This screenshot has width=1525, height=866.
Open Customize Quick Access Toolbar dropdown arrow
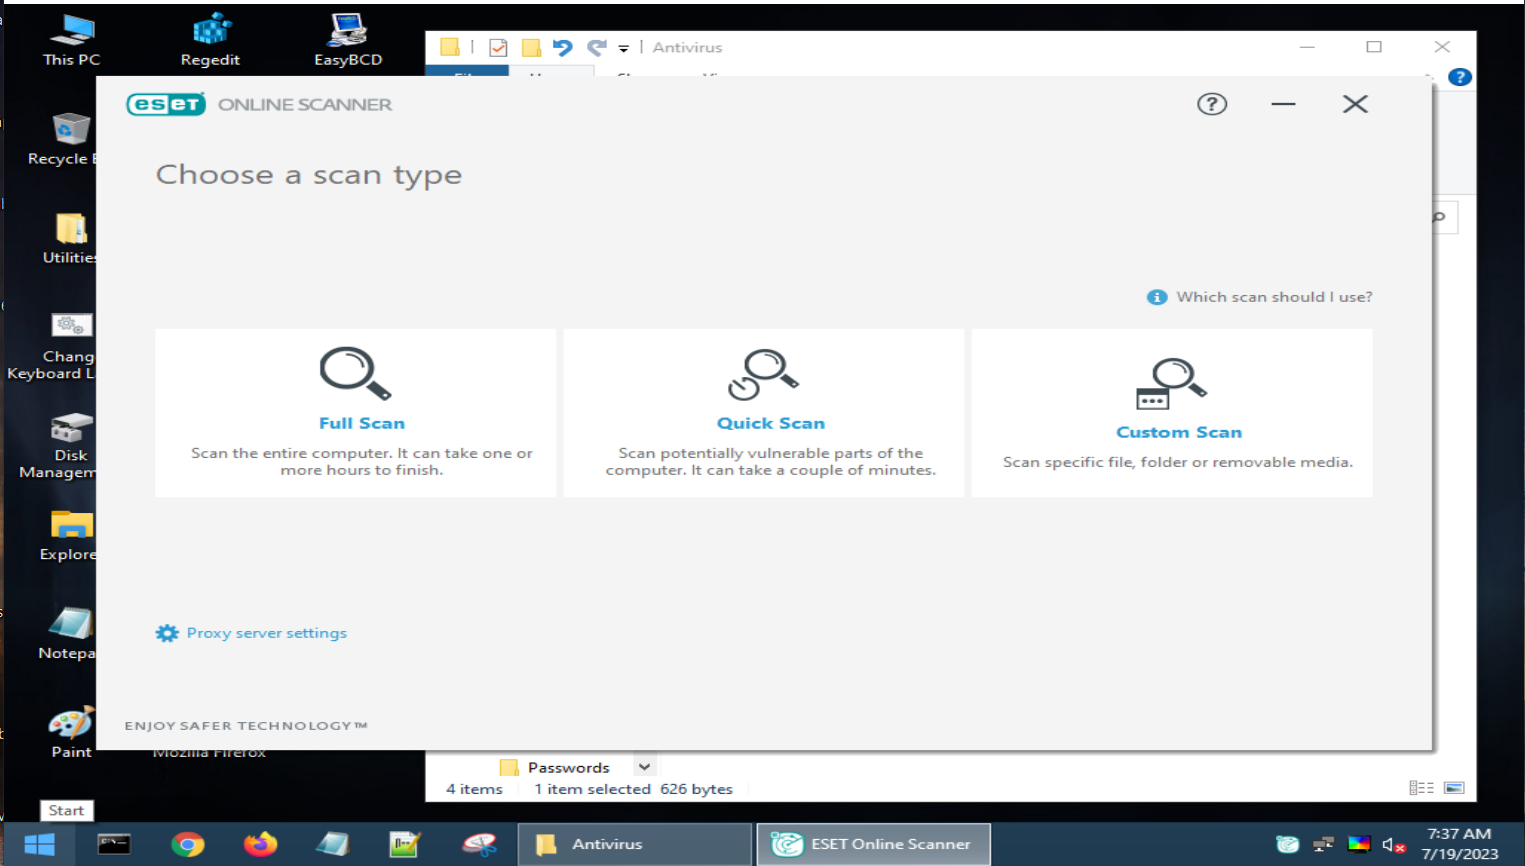tap(623, 48)
